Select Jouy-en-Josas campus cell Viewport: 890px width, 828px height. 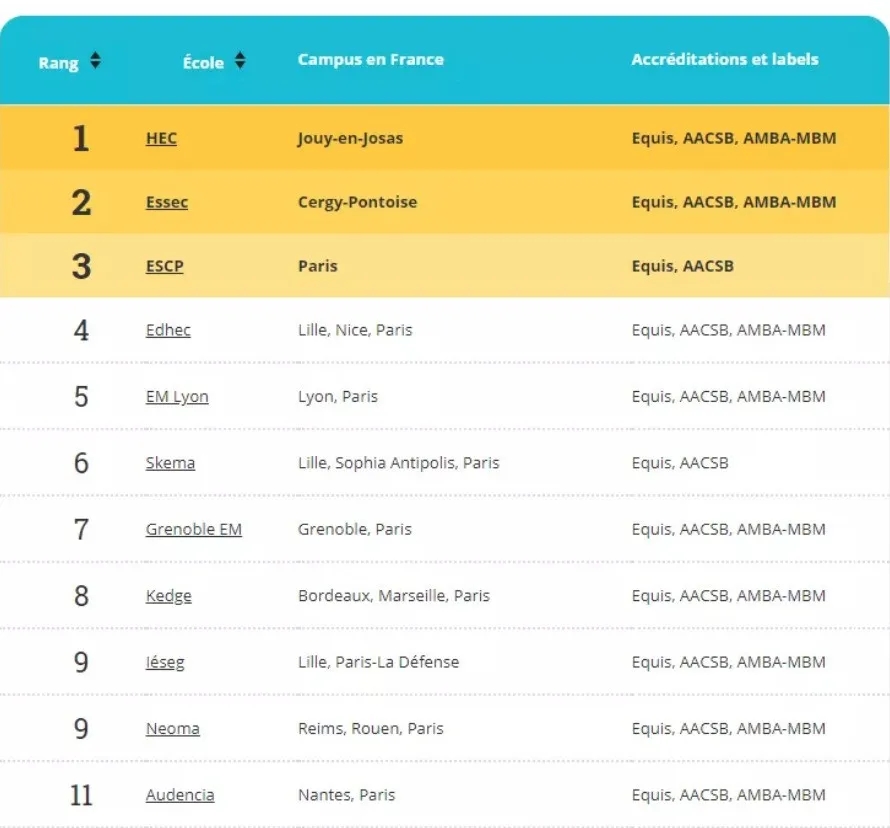[350, 138]
